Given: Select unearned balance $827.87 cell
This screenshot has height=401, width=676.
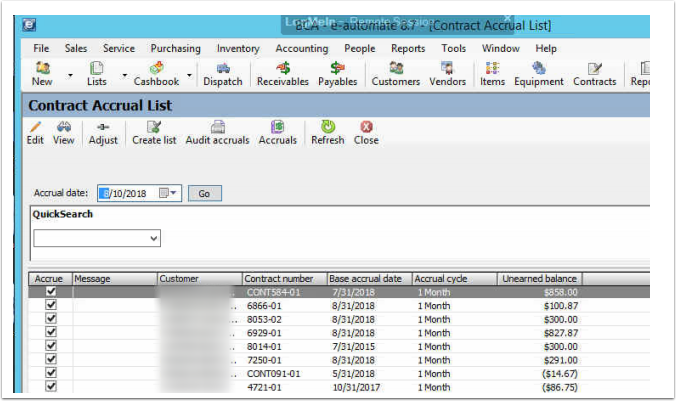Looking at the screenshot, I should 560,333.
